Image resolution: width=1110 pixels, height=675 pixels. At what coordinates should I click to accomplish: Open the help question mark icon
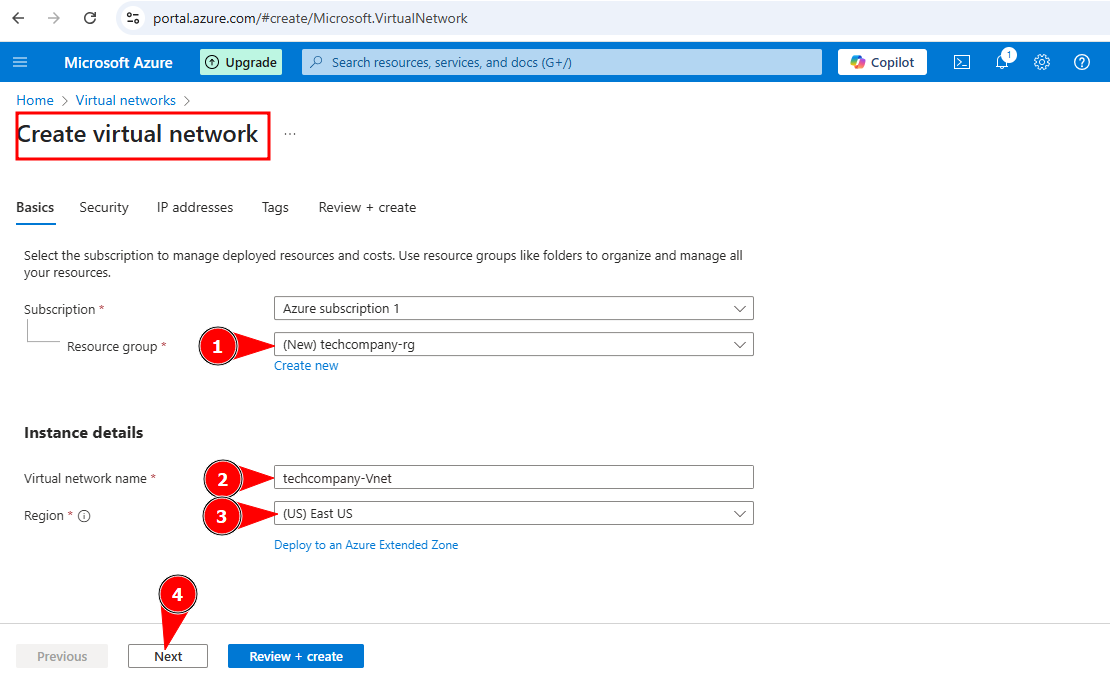pyautogui.click(x=1082, y=62)
